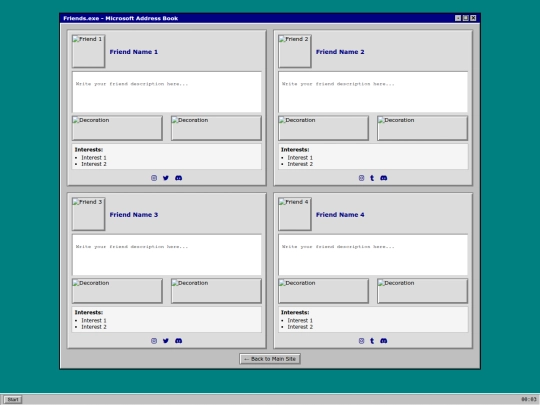
Task: Open Friend Name 4's Instagram icon
Action: click(361, 341)
